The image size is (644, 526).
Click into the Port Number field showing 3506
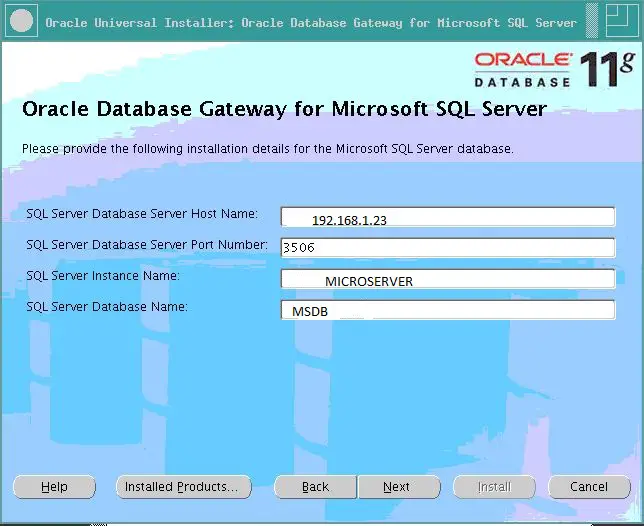[x=448, y=248]
